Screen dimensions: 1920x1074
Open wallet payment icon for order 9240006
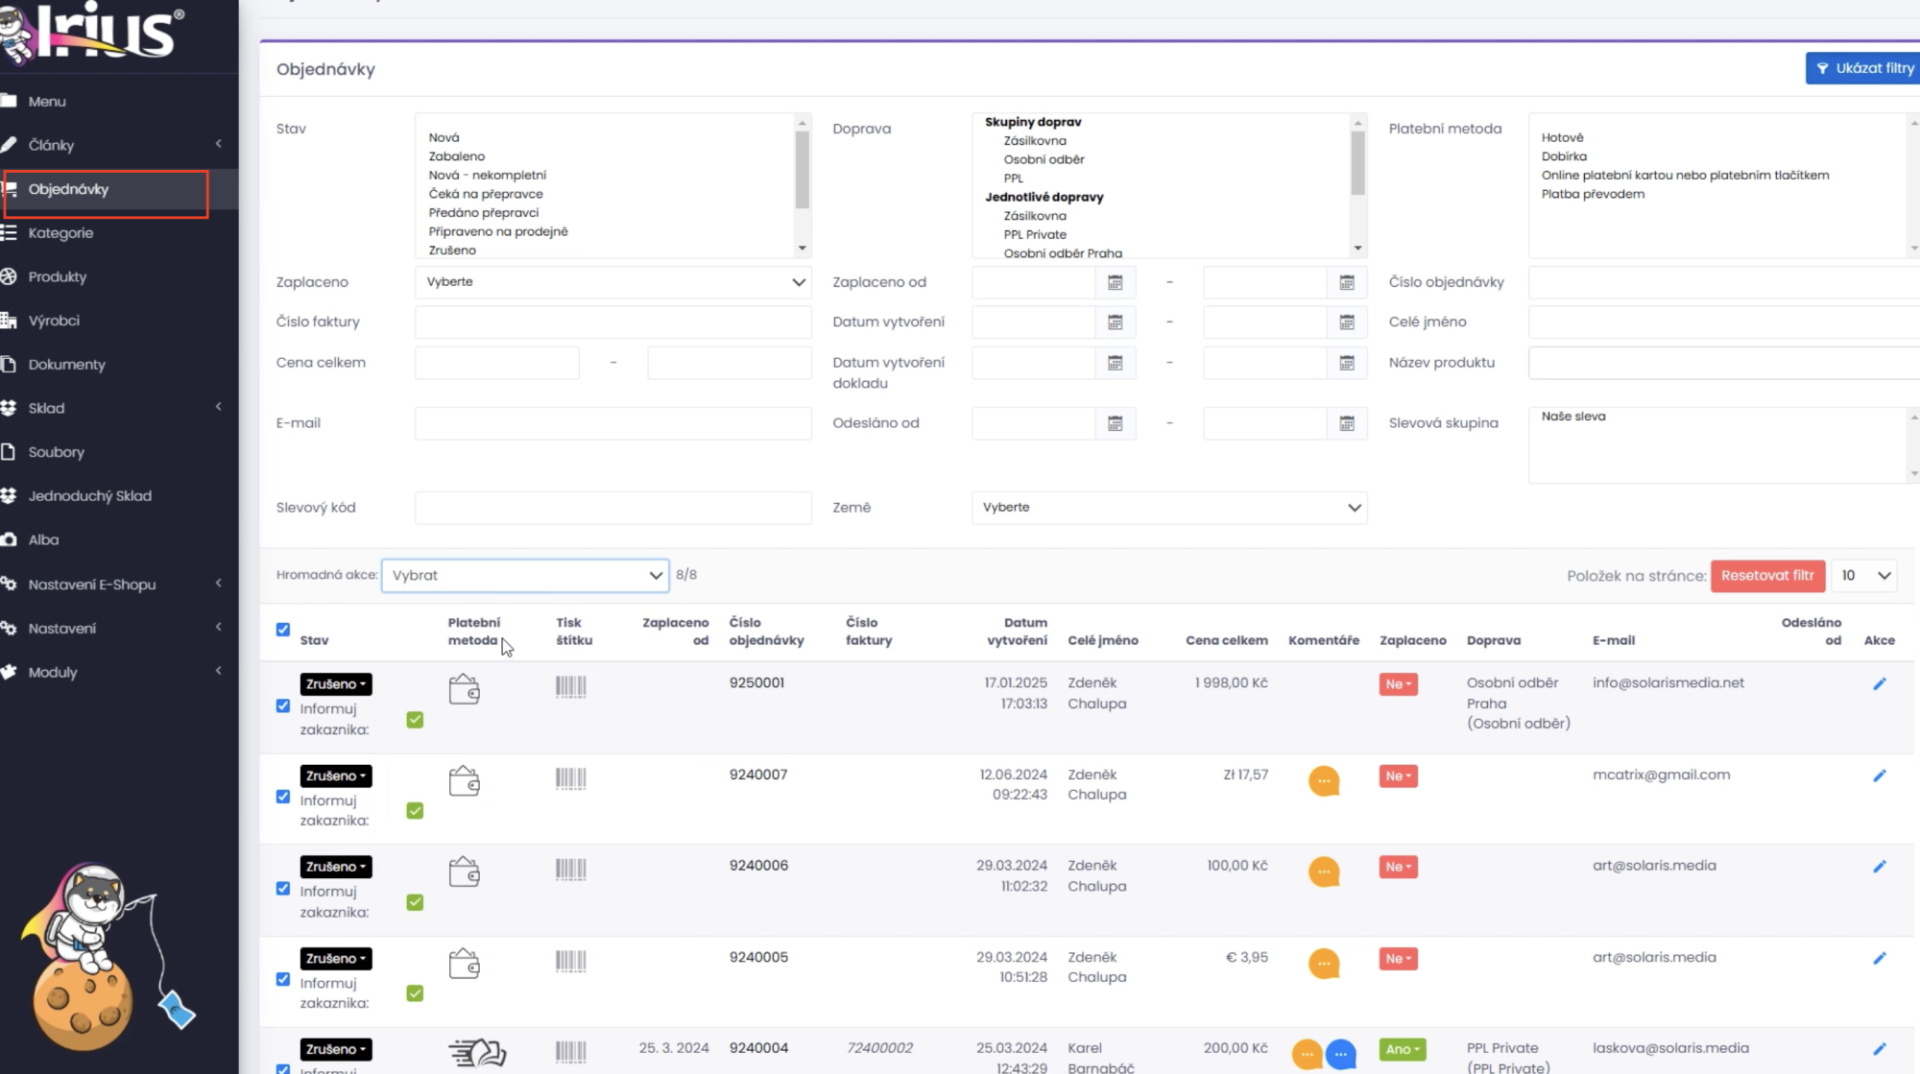coord(464,872)
